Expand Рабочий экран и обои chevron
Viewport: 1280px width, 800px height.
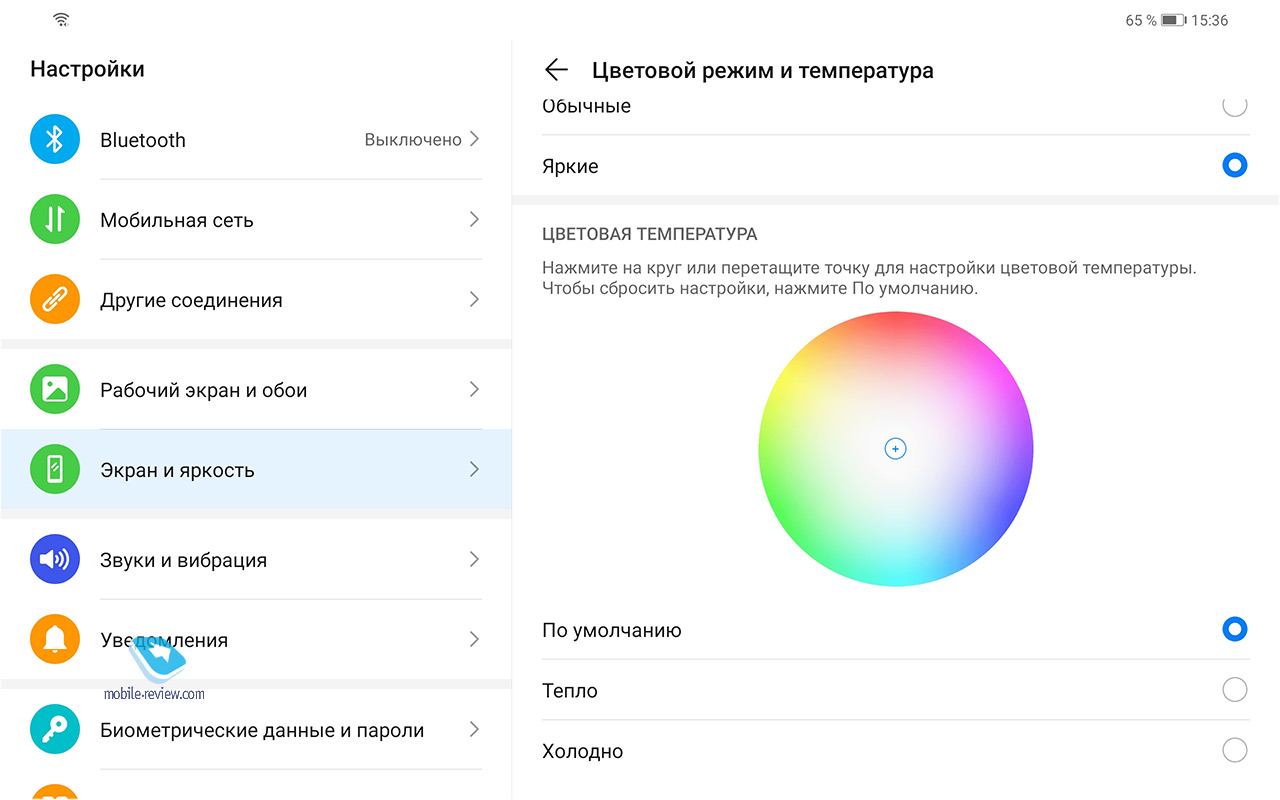pyautogui.click(x=475, y=389)
